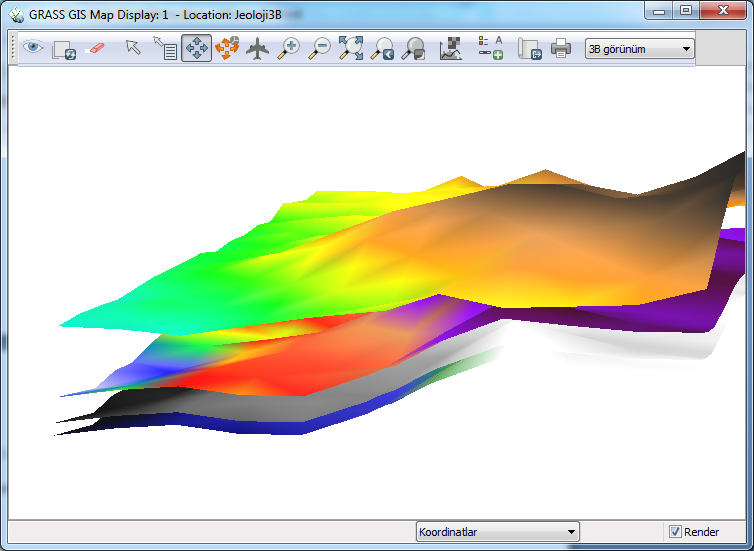Open the 3B görünüm view dropdown
Viewport: 754px width, 551px height.
point(640,48)
